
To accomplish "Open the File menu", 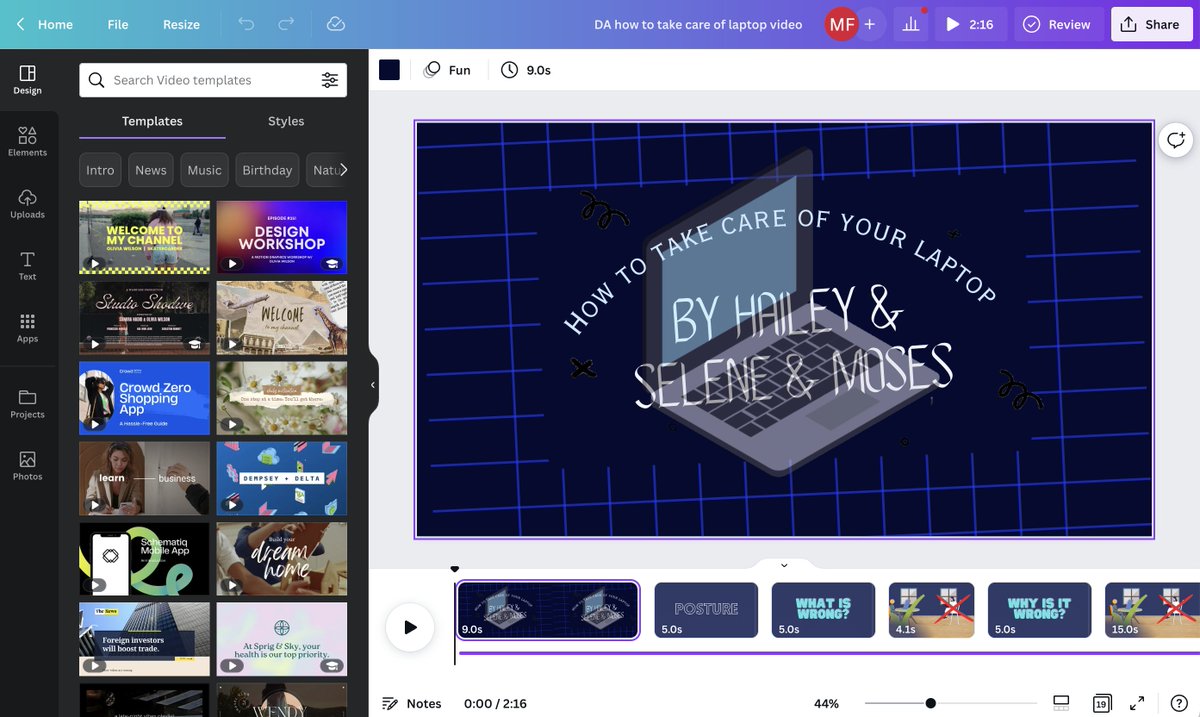I will pyautogui.click(x=117, y=23).
